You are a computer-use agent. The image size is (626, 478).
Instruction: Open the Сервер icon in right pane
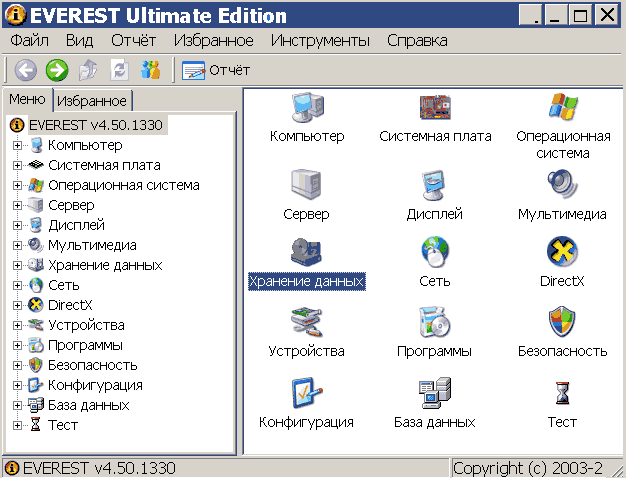coord(306,184)
